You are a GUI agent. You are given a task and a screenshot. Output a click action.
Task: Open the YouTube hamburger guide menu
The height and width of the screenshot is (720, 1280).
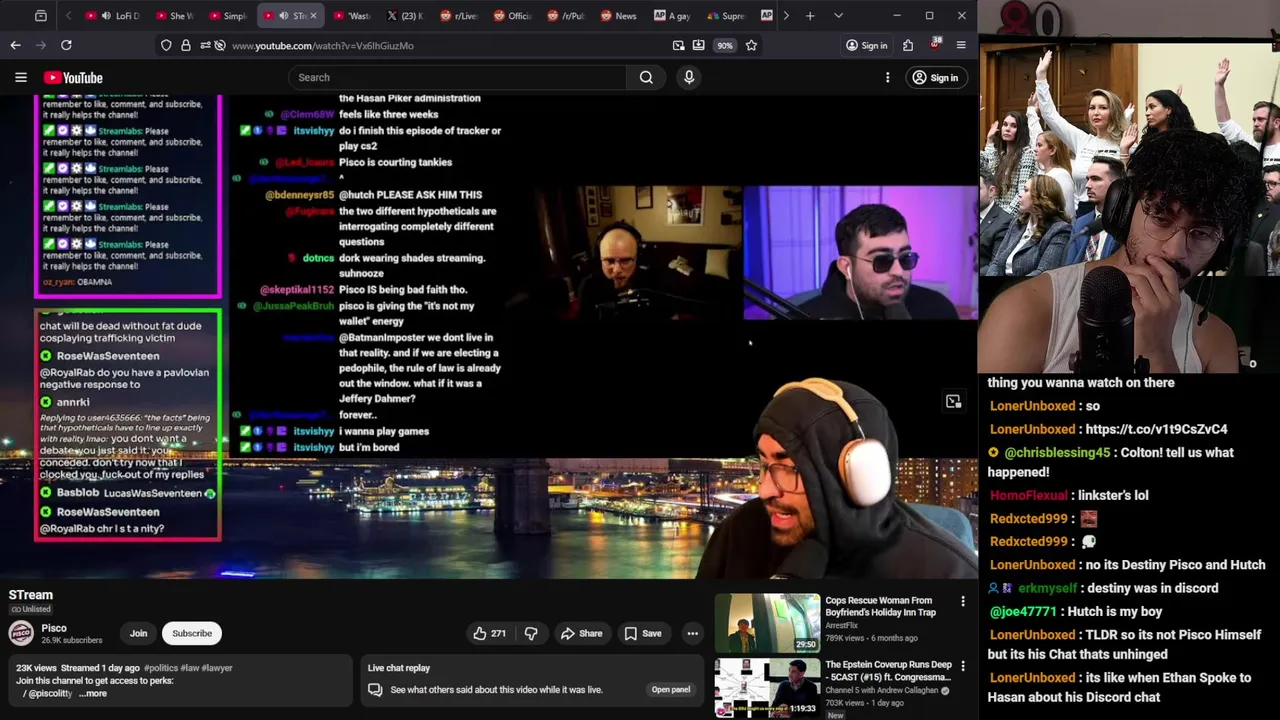pos(20,77)
